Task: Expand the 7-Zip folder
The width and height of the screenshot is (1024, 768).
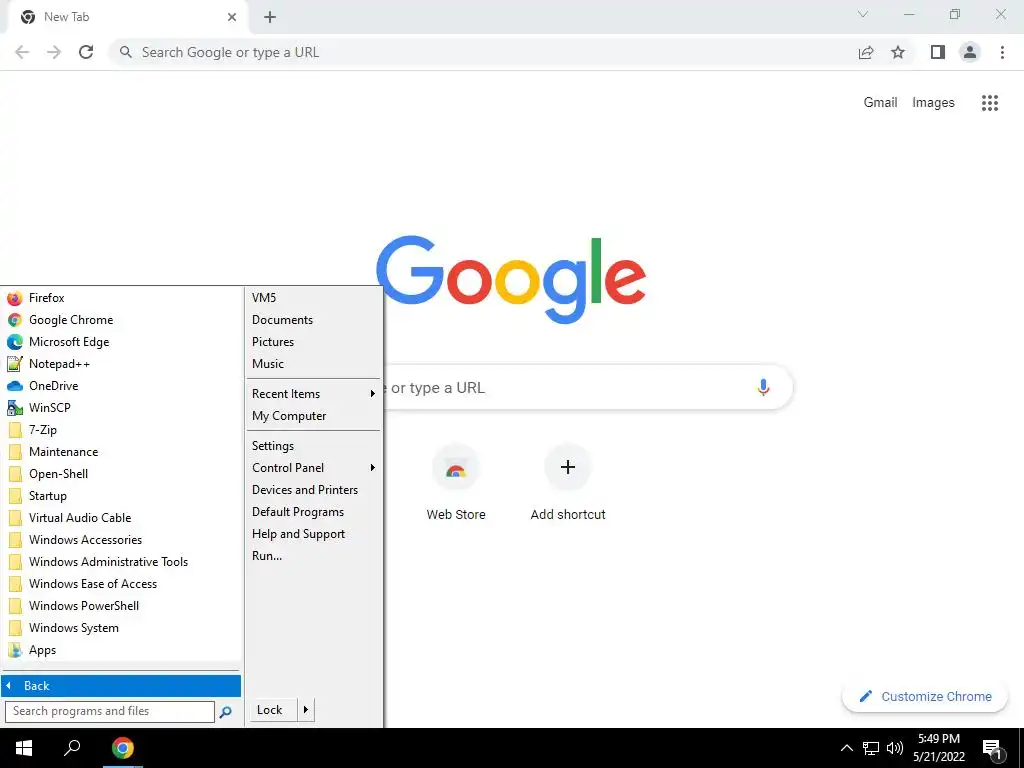Action: pos(122,430)
